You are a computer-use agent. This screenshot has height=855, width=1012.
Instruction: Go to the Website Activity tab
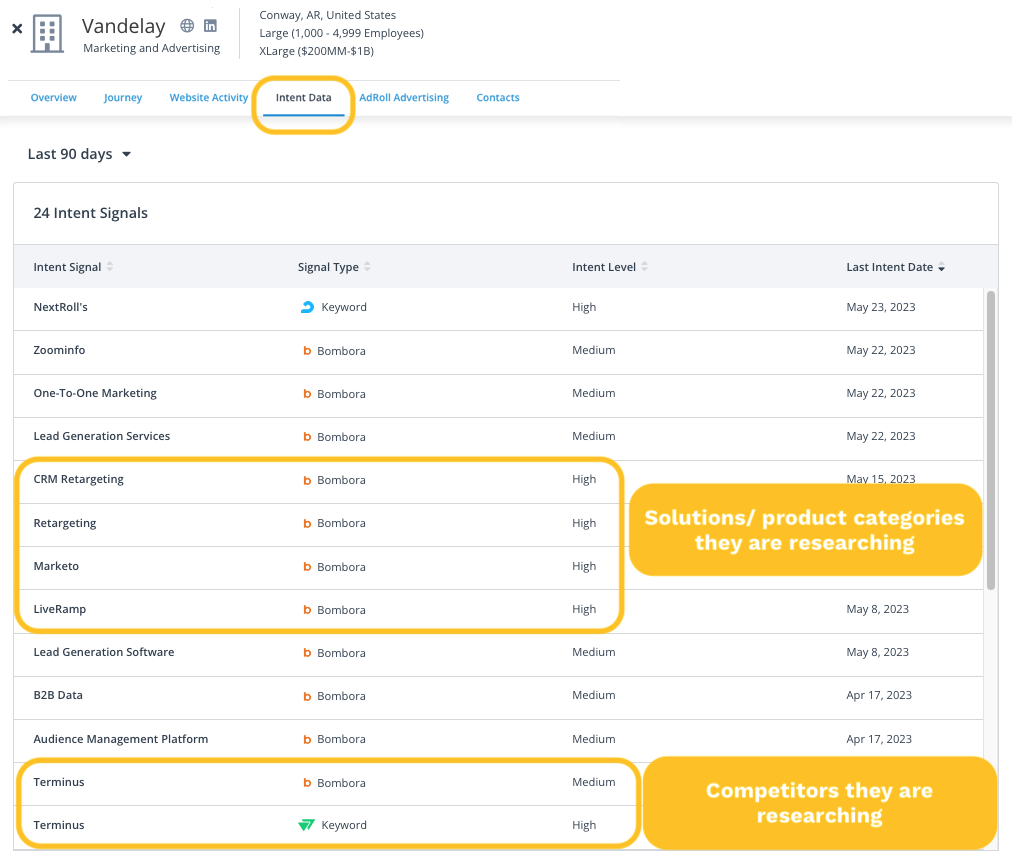click(x=208, y=98)
